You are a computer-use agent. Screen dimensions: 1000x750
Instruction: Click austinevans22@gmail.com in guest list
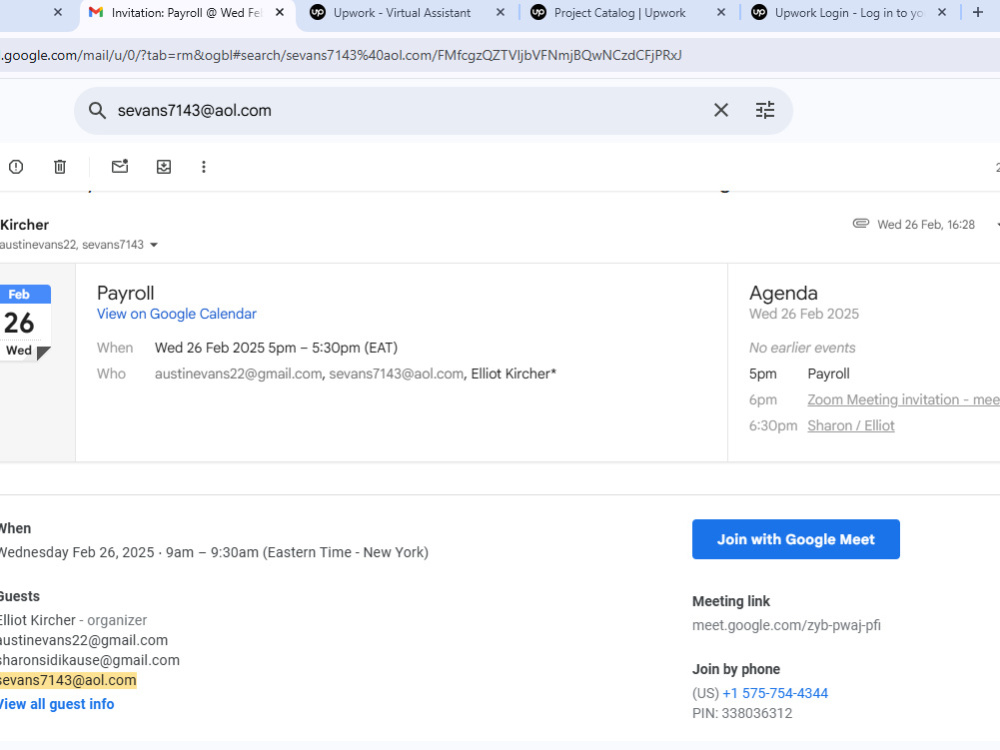point(84,640)
